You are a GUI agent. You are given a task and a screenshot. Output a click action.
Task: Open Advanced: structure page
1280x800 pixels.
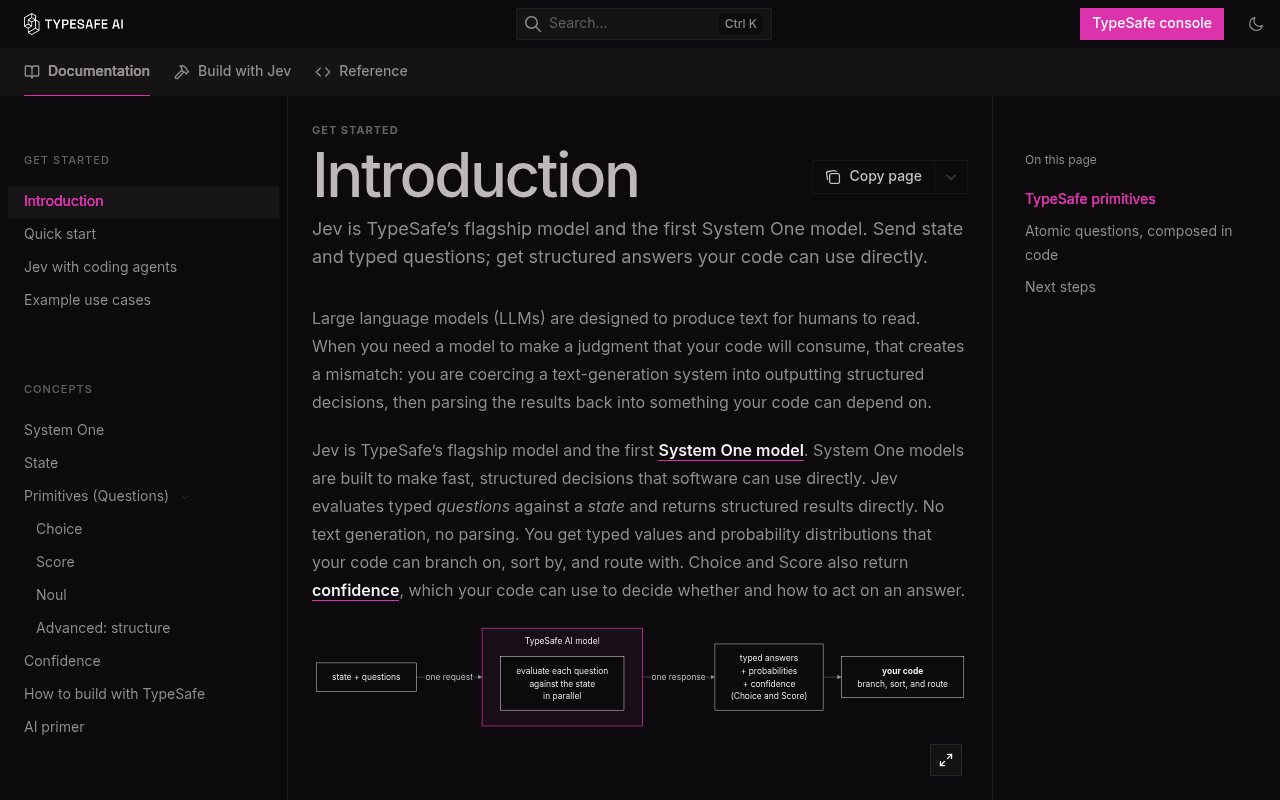point(143,628)
